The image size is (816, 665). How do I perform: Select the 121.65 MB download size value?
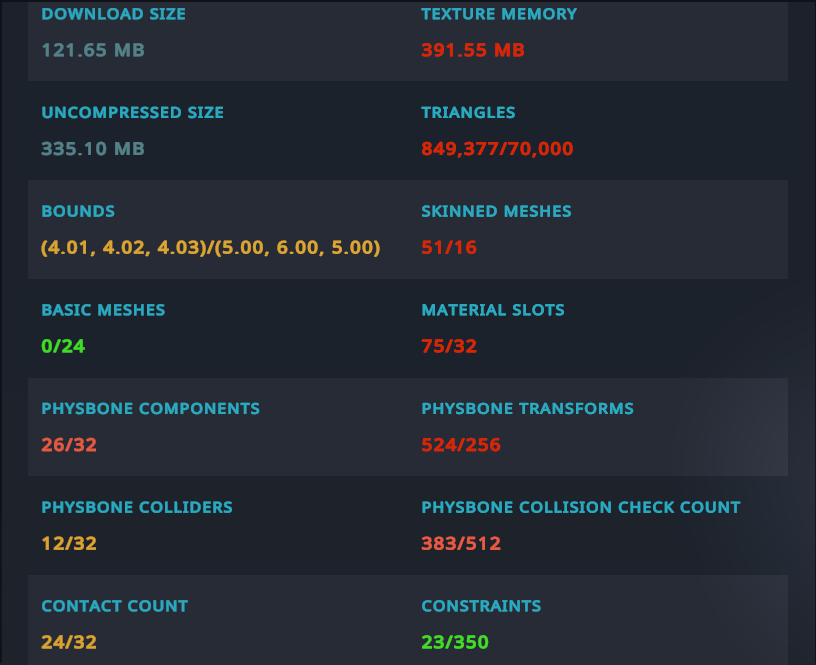pos(93,50)
